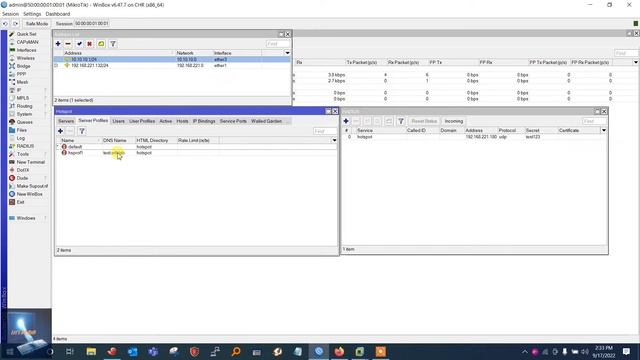Switch to Servers tab in Hotspot
Viewport: 640px width, 360px height.
coord(66,121)
